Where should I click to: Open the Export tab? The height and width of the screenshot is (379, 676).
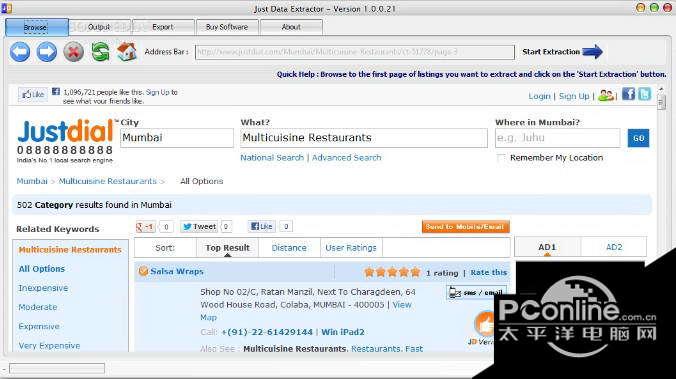coord(163,27)
